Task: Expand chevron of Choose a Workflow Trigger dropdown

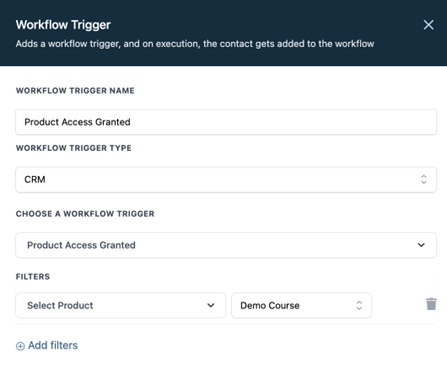Action: click(421, 245)
